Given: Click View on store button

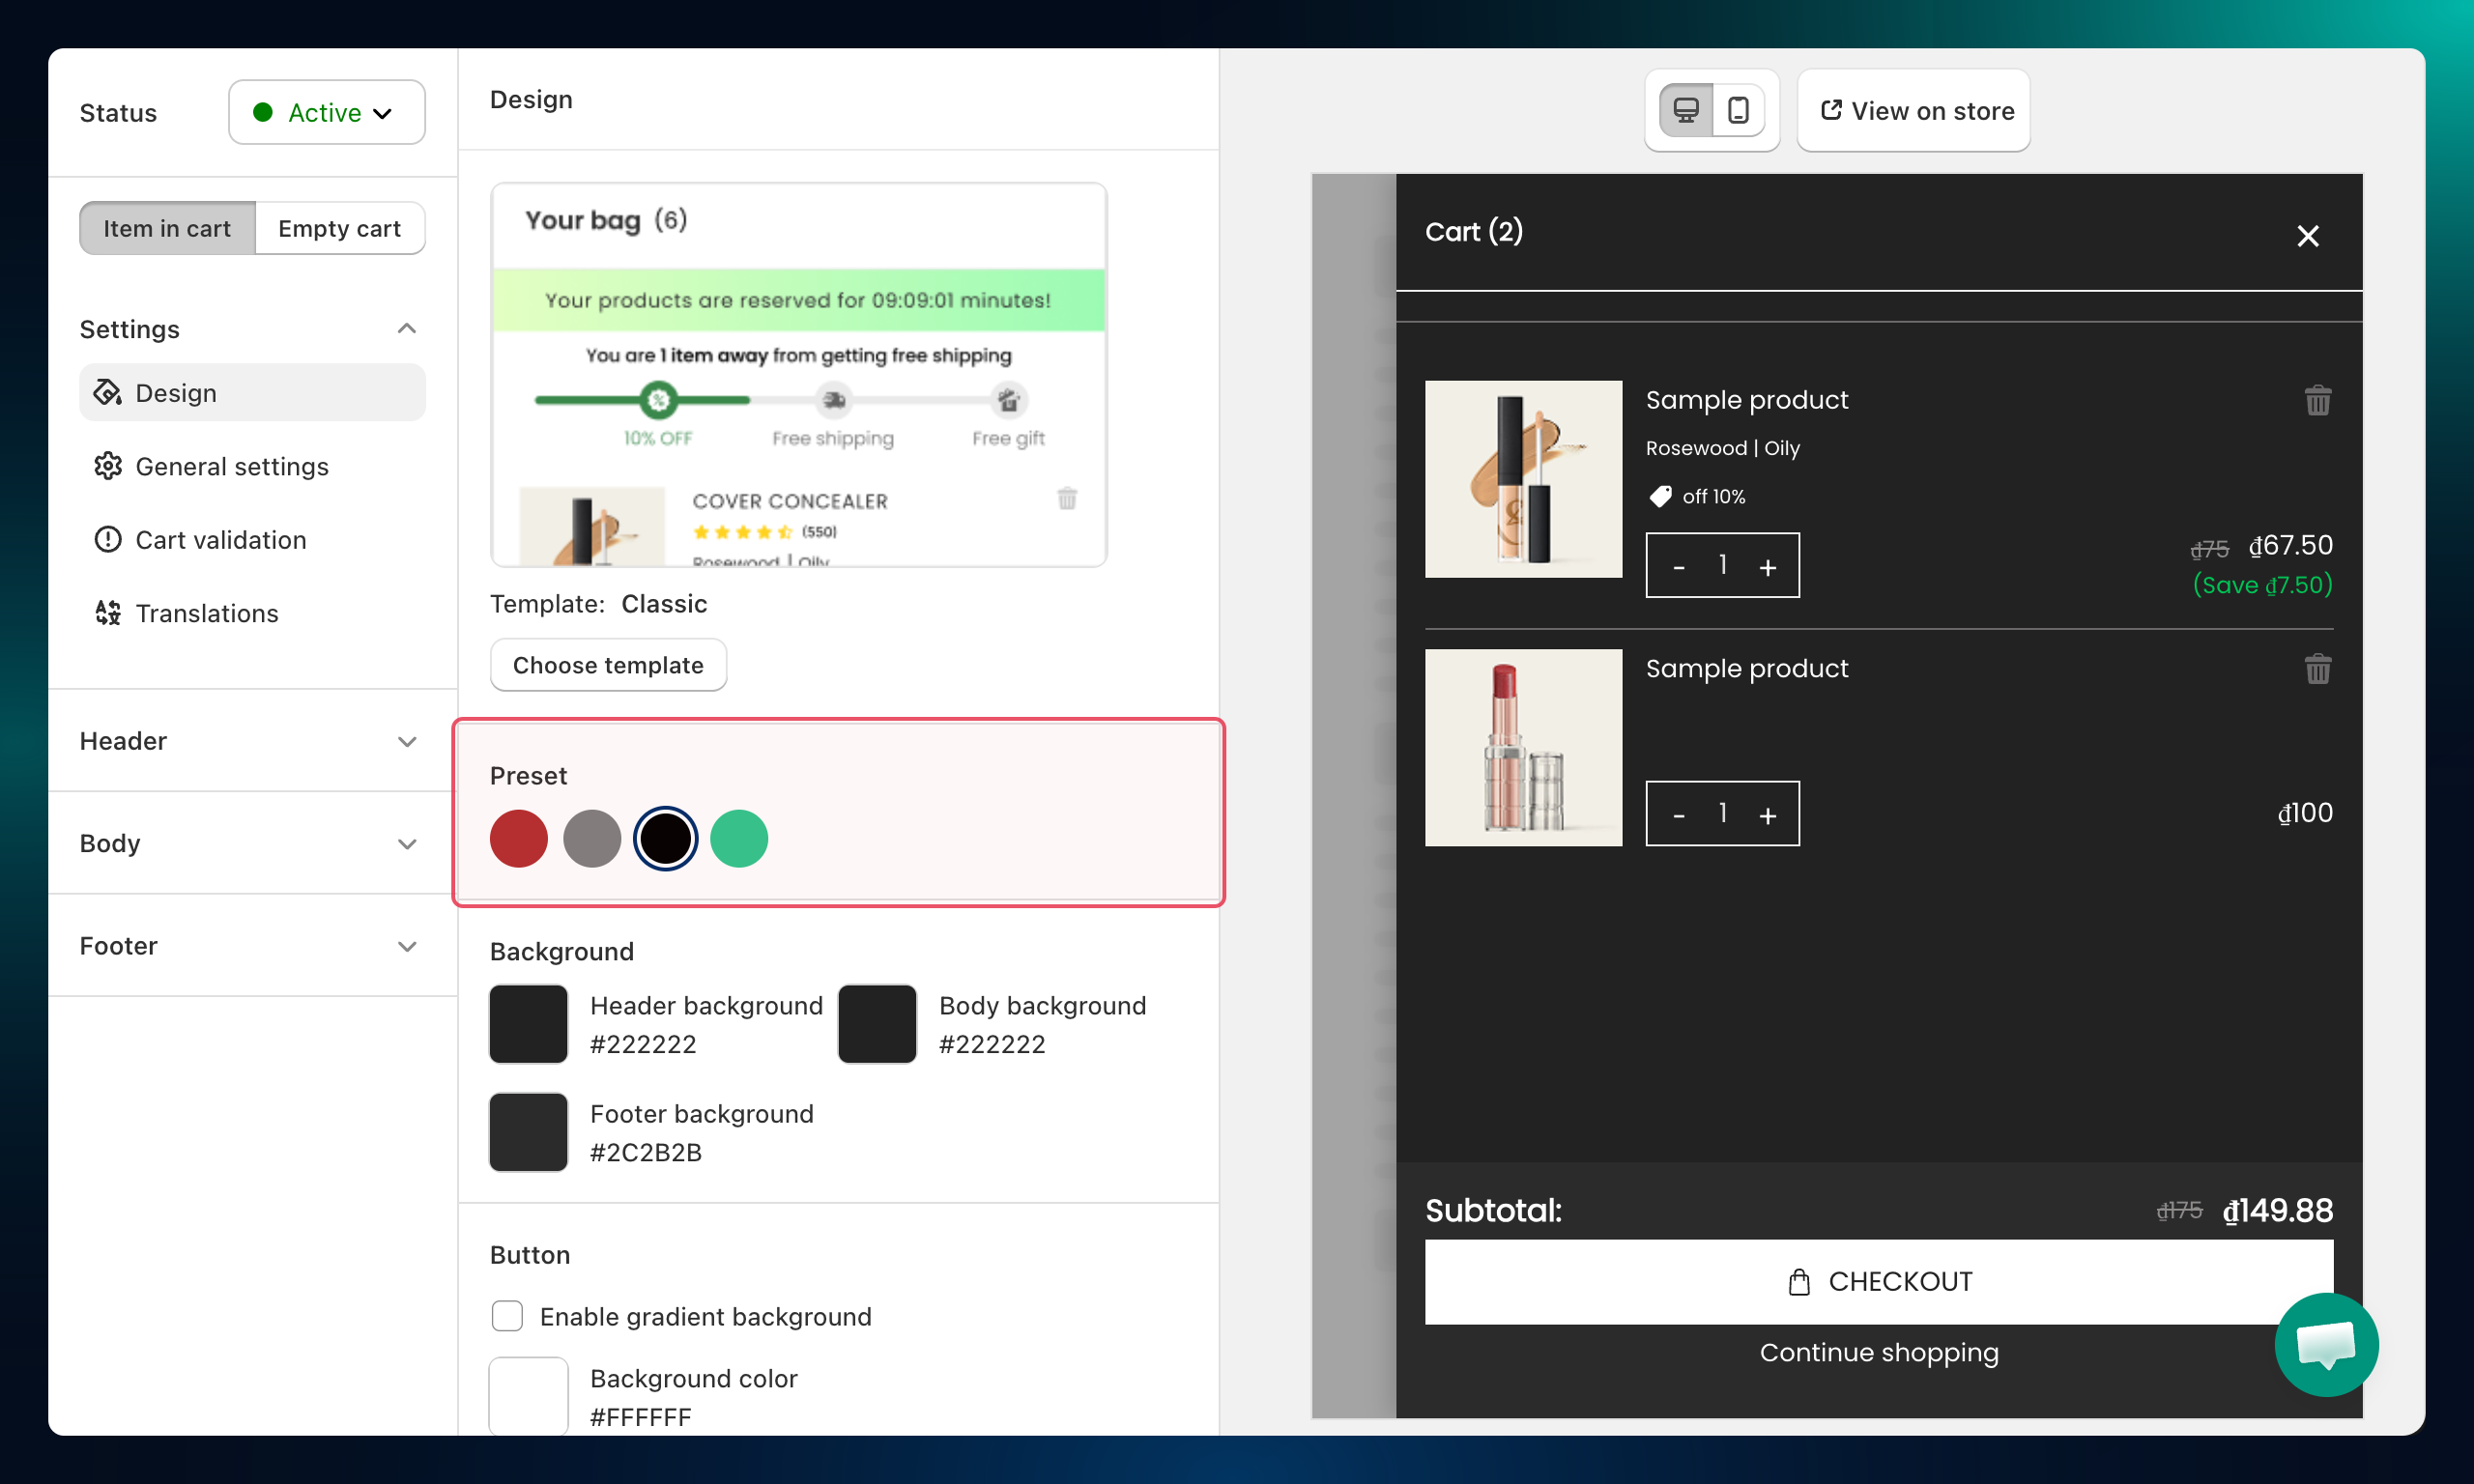Looking at the screenshot, I should tap(1913, 110).
